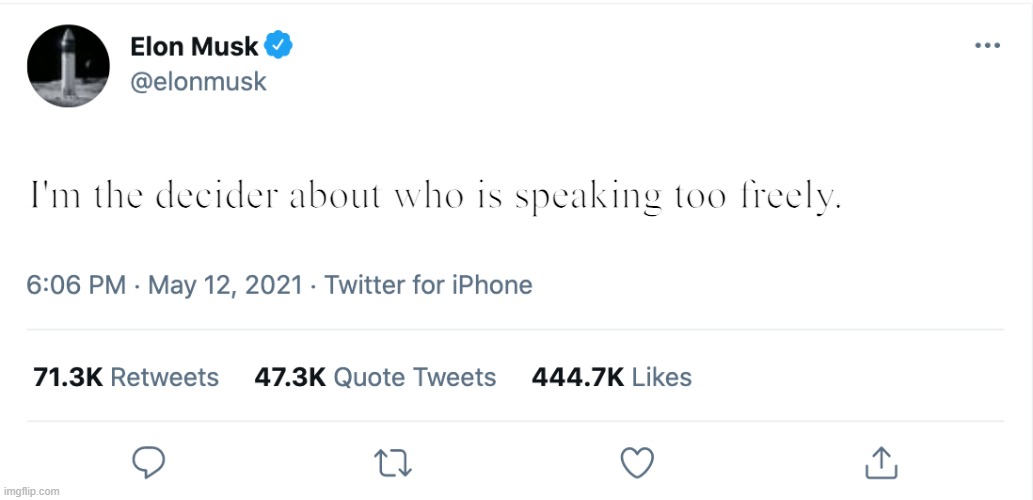
Task: Open the three-dot more options menu
Action: (987, 46)
